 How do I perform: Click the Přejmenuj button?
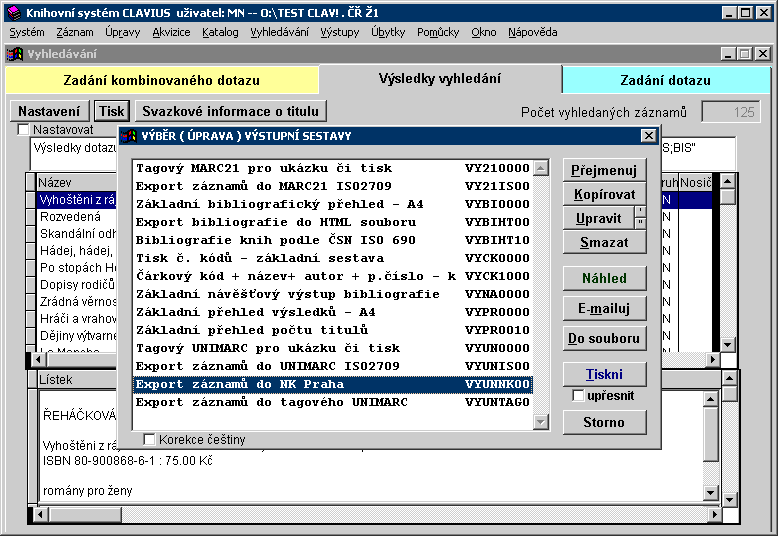[604, 170]
